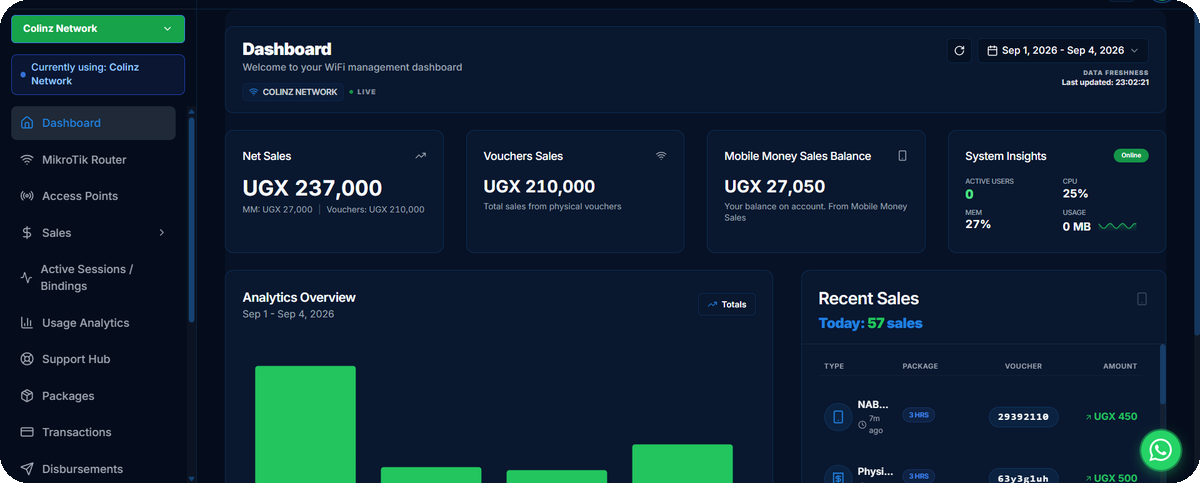This screenshot has width=1200, height=483.
Task: Open Active Sessions / Bindings
Action: pyautogui.click(x=93, y=278)
